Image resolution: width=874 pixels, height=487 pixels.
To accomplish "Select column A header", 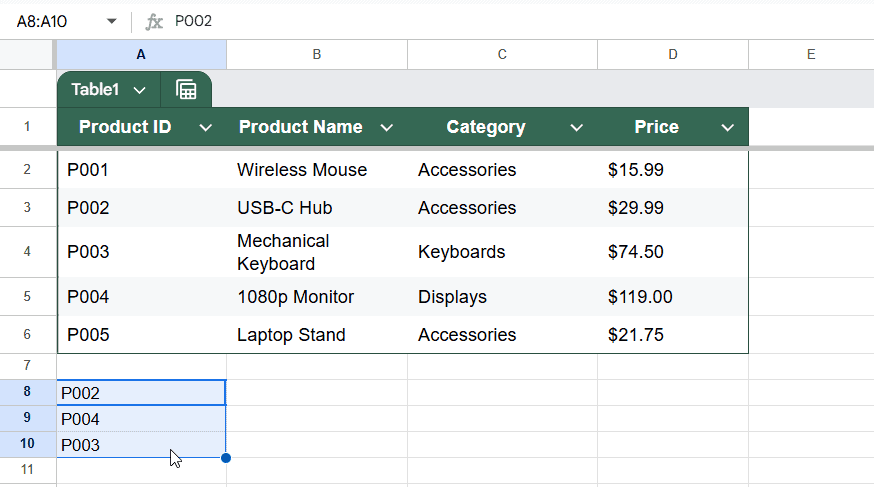I will click(141, 55).
